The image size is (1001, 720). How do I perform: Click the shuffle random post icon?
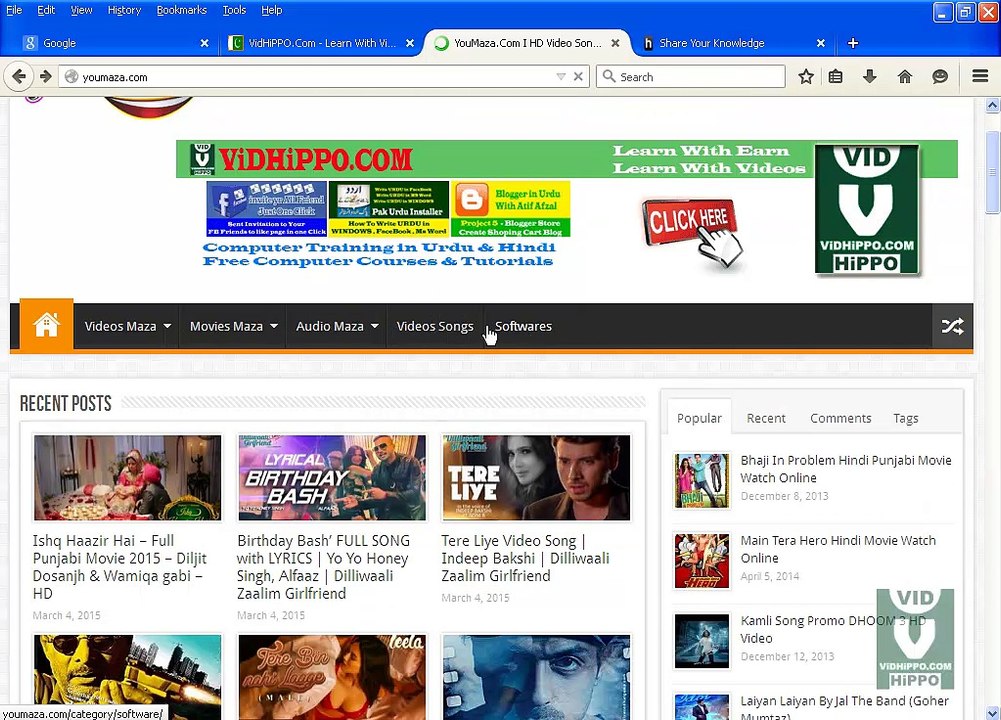click(952, 326)
